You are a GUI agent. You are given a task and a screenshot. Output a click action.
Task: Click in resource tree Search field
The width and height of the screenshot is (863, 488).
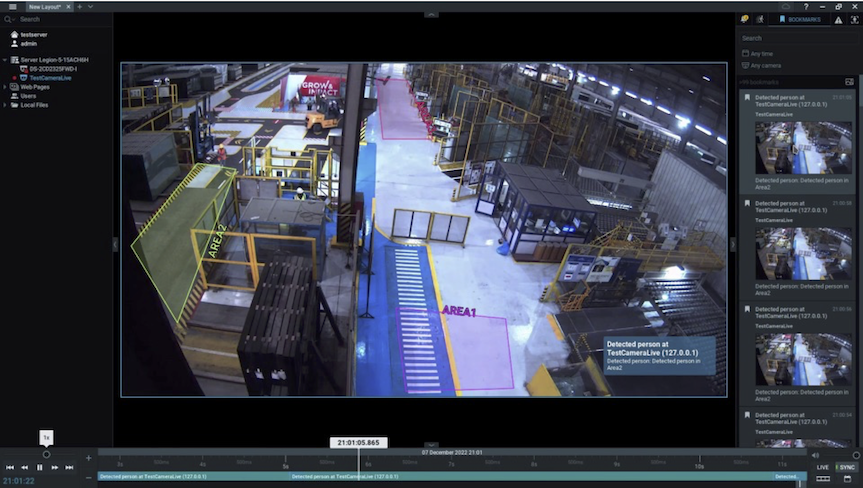63,19
